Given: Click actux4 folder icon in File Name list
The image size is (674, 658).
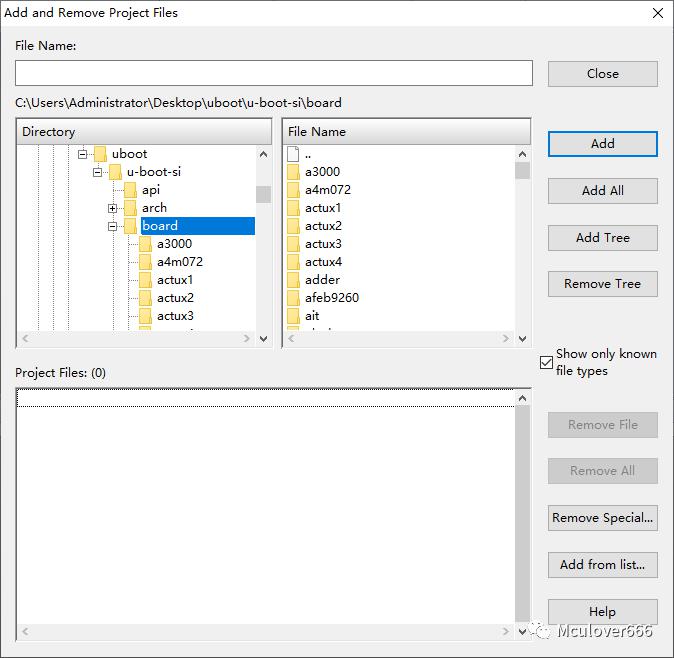Looking at the screenshot, I should pyautogui.click(x=293, y=262).
